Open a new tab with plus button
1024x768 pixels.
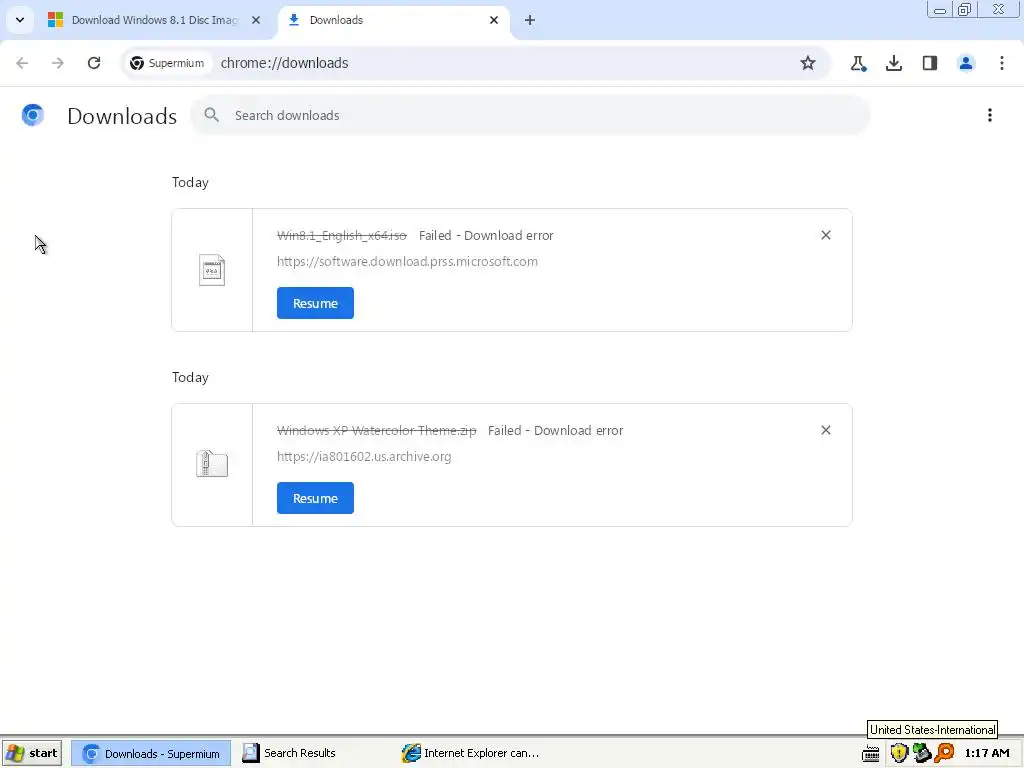coord(530,20)
